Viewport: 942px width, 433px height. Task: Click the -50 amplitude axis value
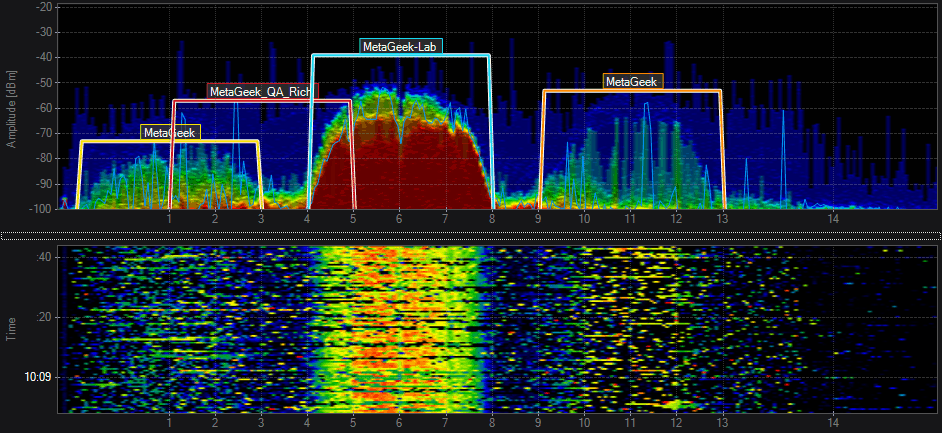[x=44, y=82]
